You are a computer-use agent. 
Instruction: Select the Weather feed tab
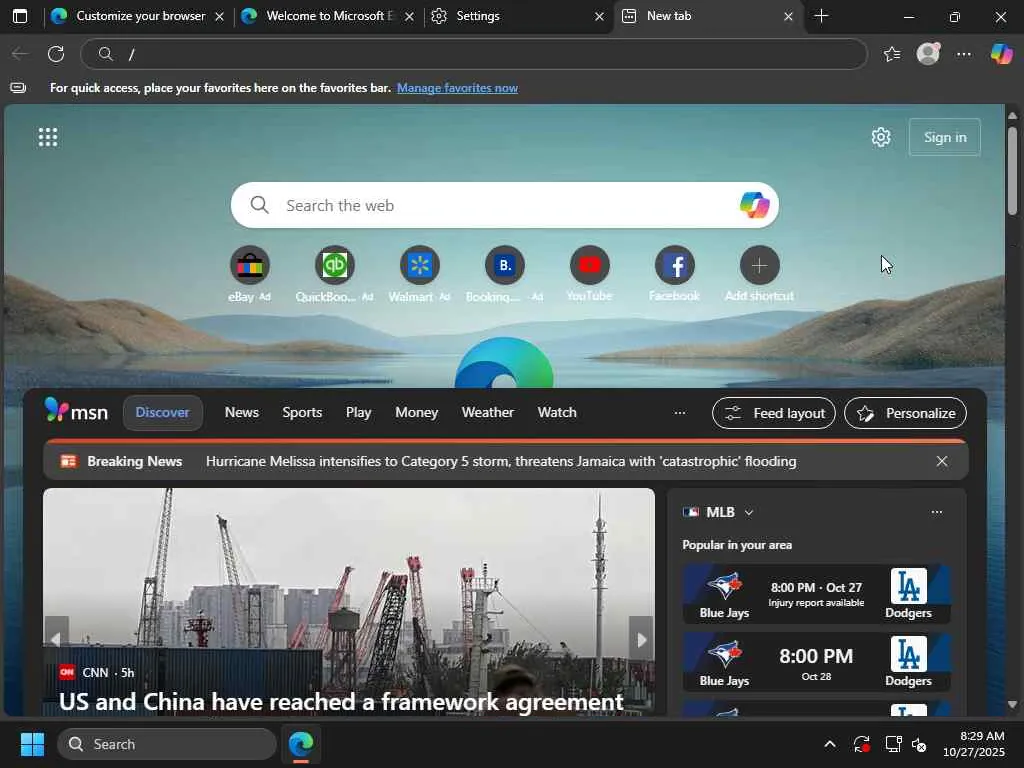[488, 413]
